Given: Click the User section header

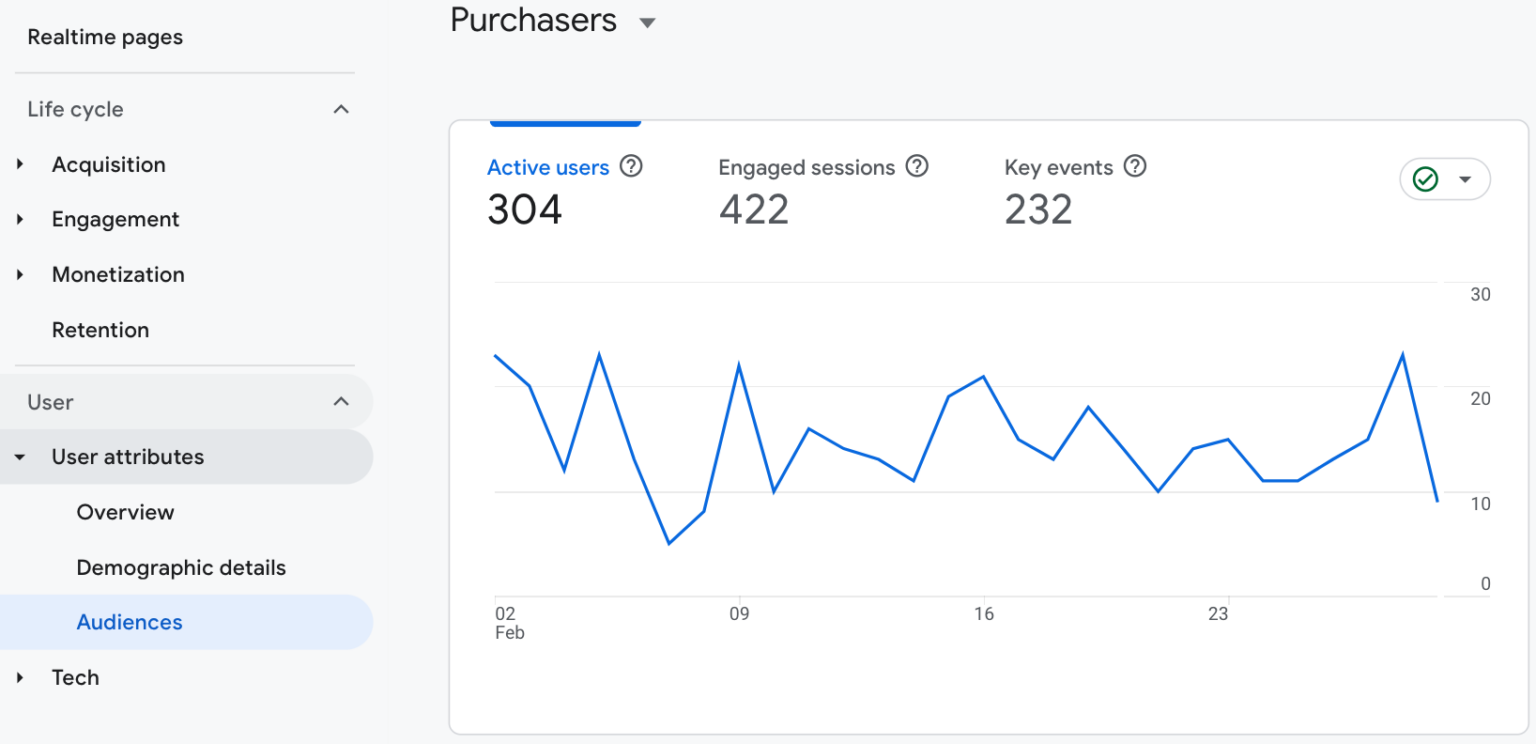Looking at the screenshot, I should 50,401.
